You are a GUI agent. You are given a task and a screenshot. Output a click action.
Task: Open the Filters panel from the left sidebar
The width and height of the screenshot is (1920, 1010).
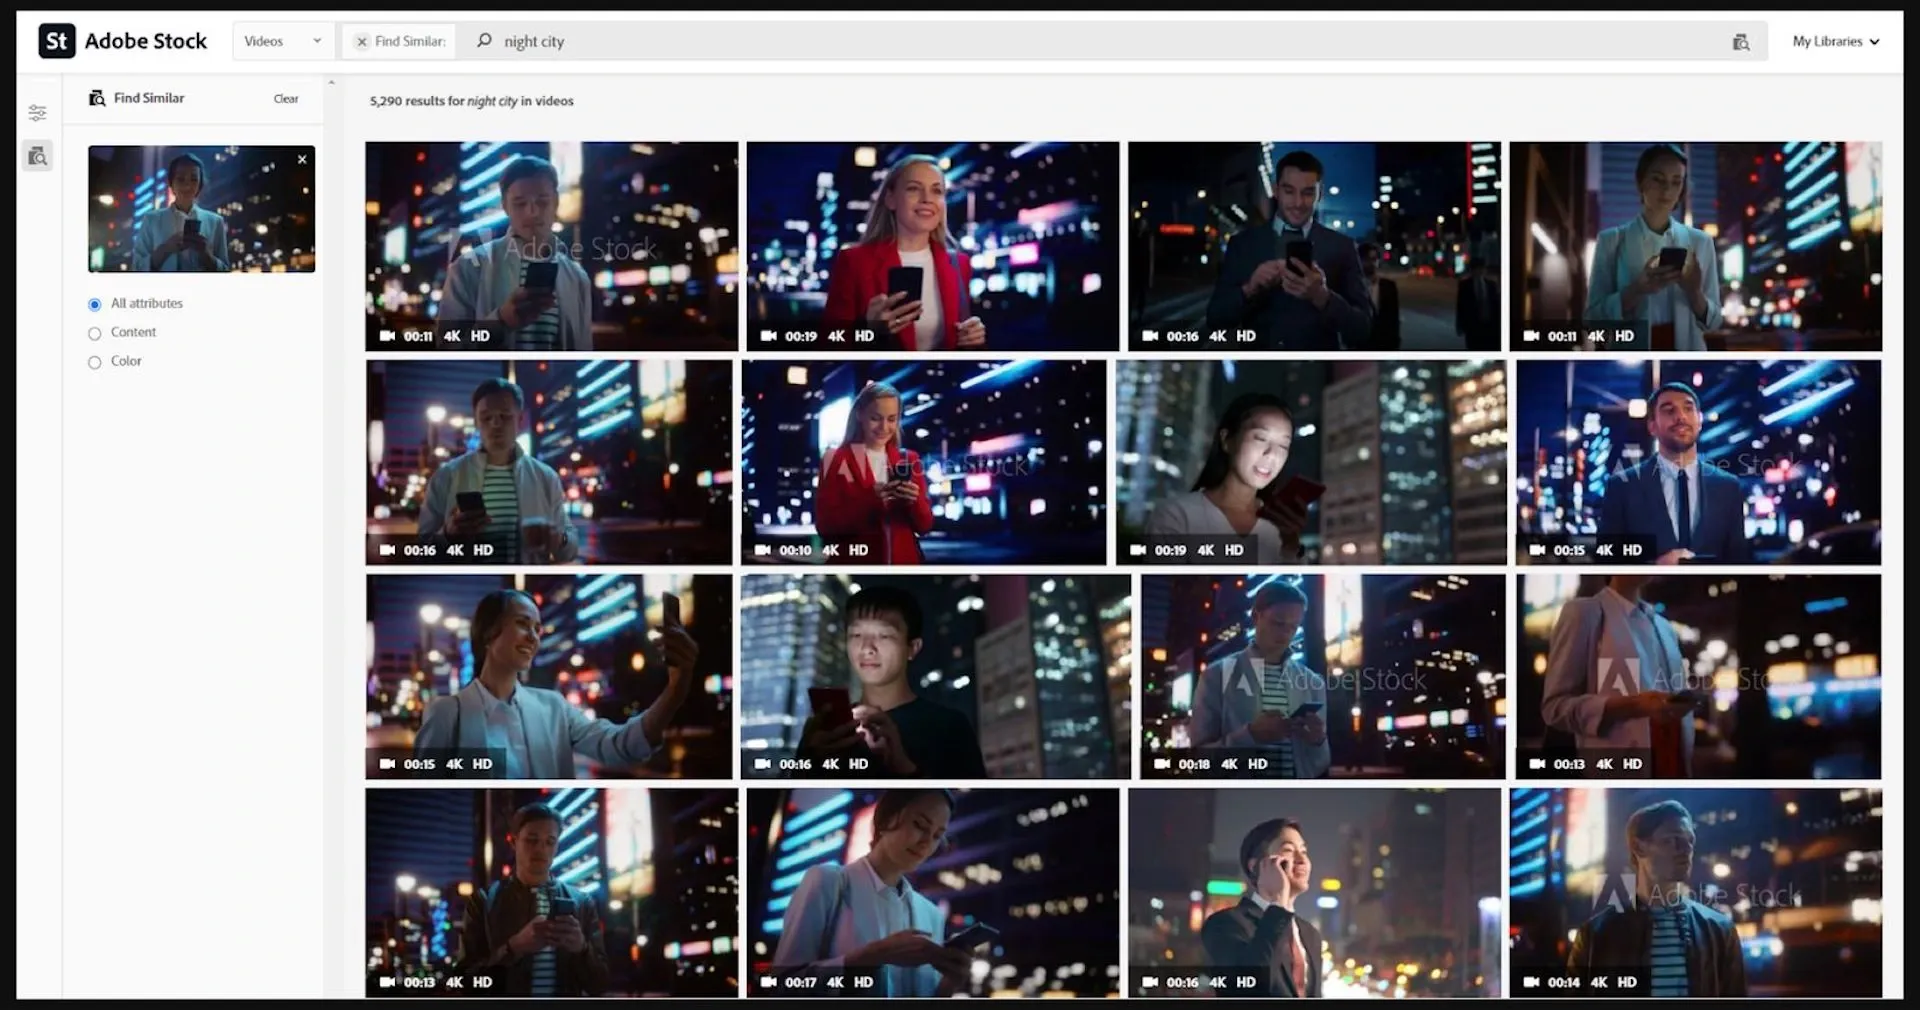pos(38,112)
